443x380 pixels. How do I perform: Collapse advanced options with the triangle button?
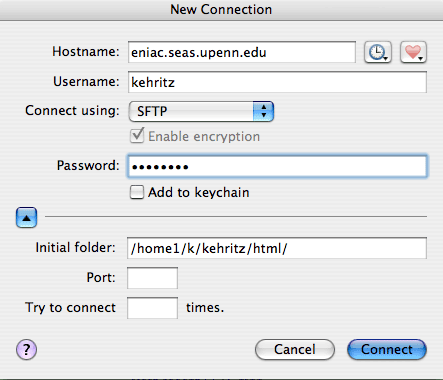(x=26, y=218)
